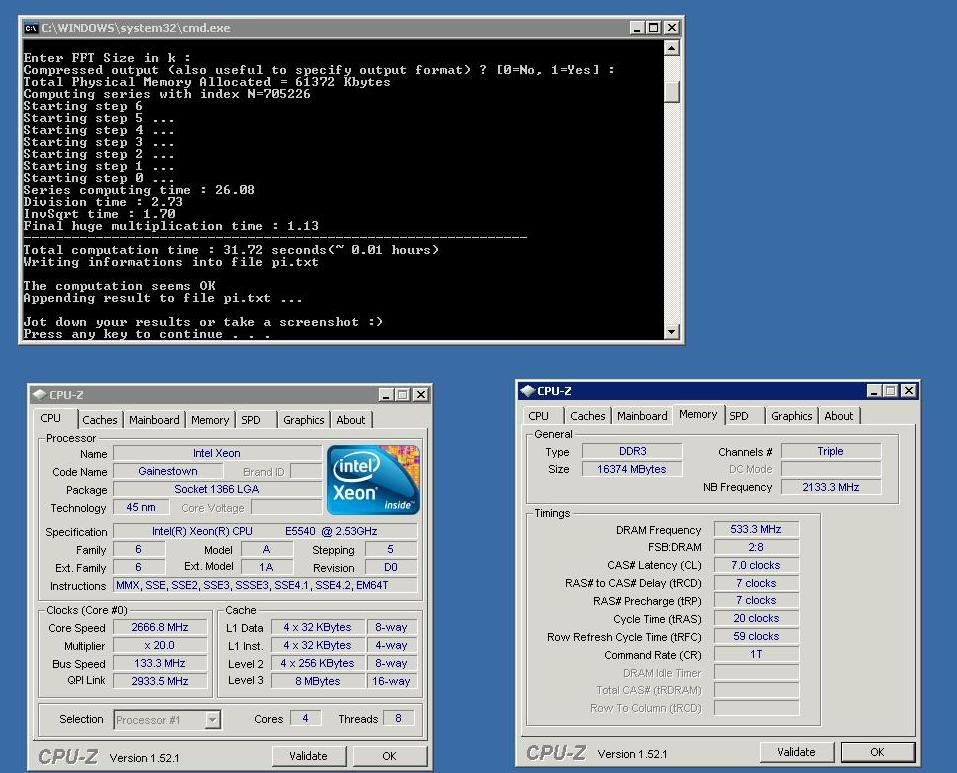Maximize the cmd.exe window

tap(654, 28)
